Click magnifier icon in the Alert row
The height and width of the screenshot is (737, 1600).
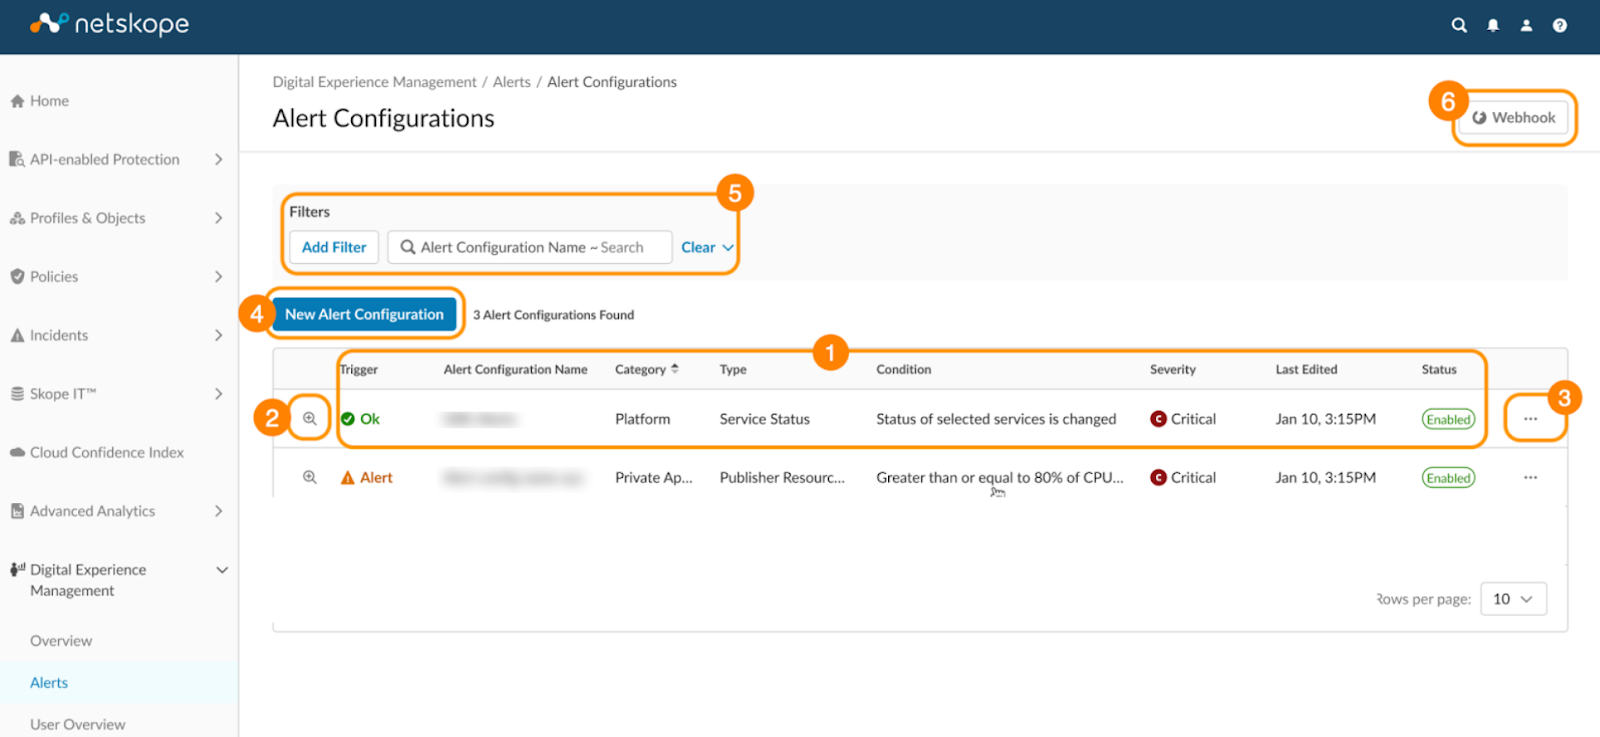click(310, 477)
